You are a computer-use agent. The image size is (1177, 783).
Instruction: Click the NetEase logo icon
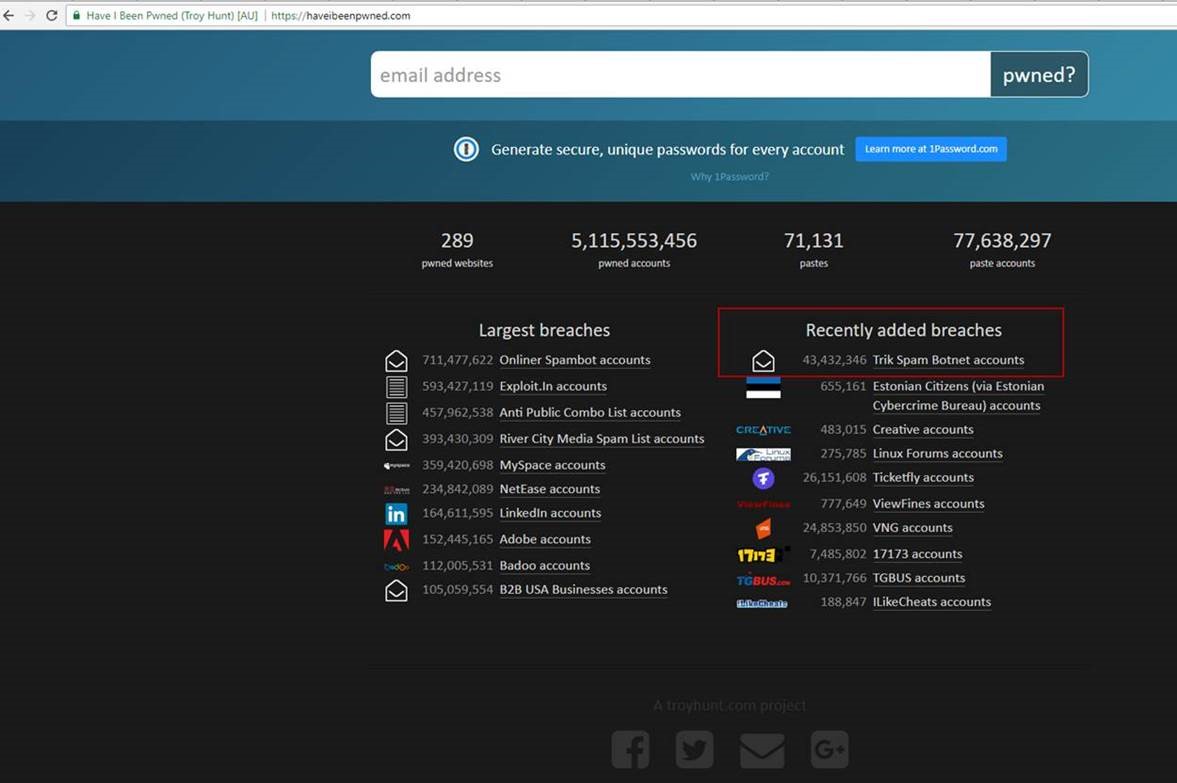click(396, 489)
